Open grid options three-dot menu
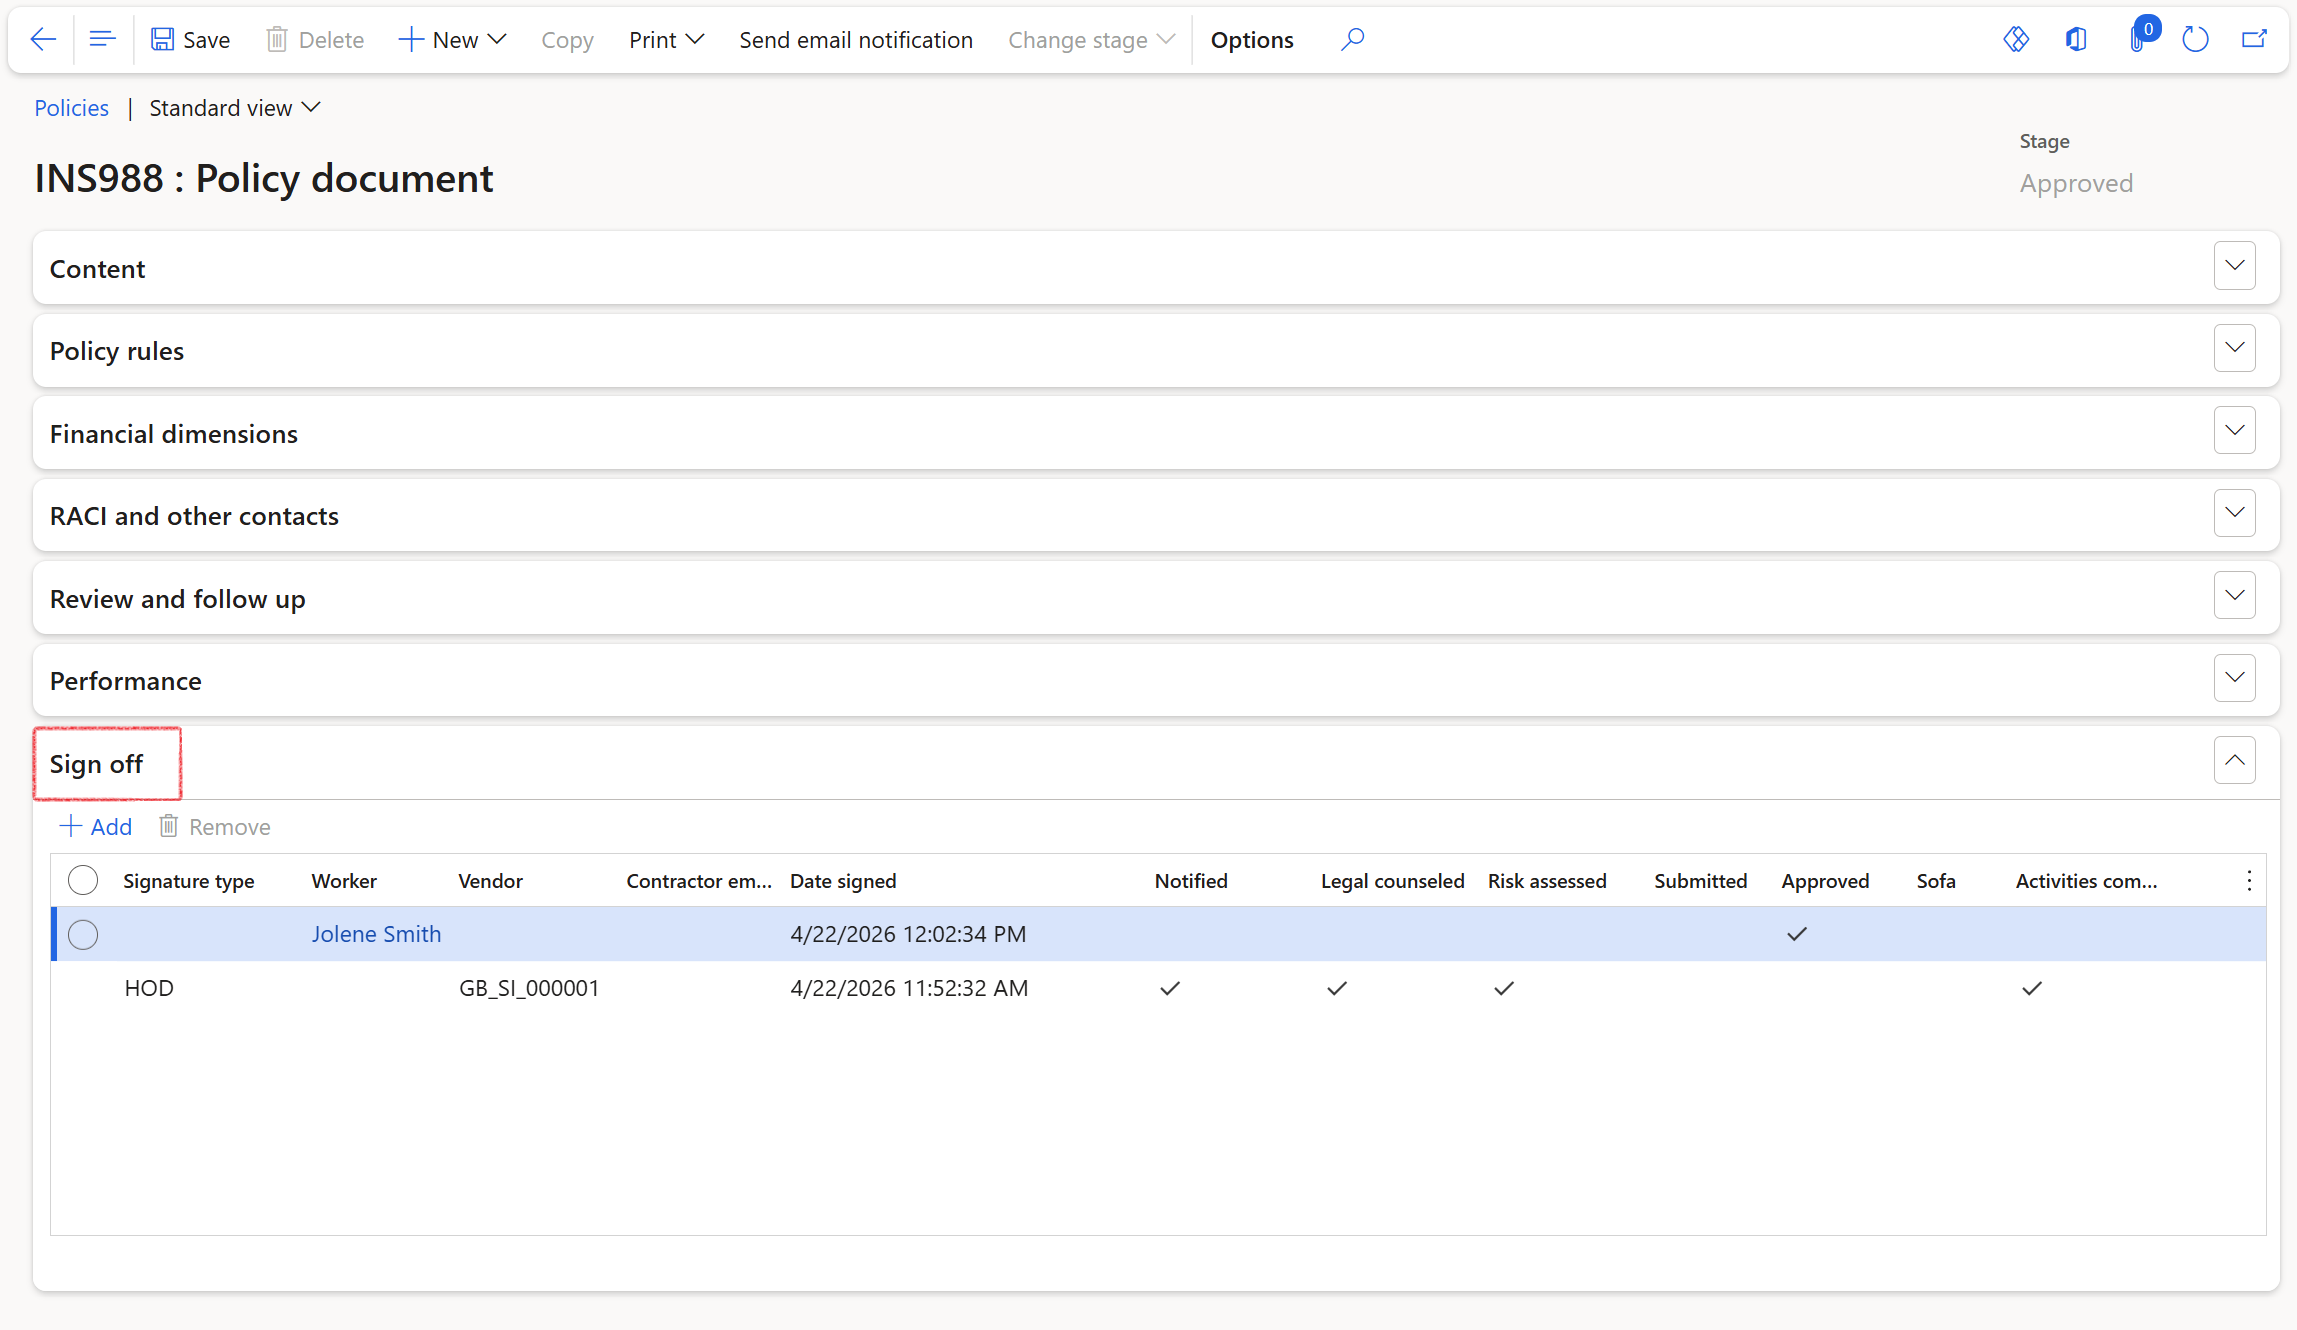The width and height of the screenshot is (2297, 1330). coord(2249,881)
